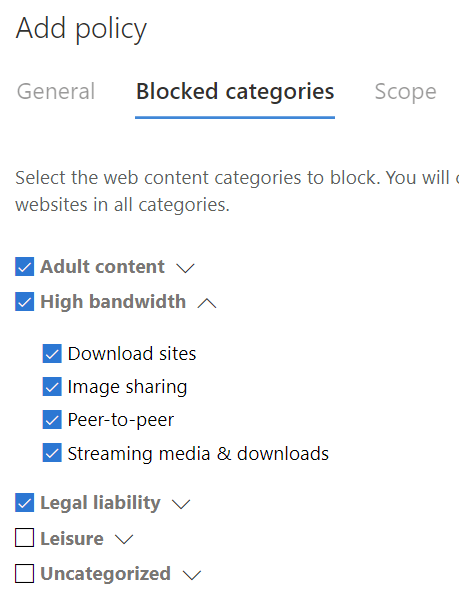459x613 pixels.
Task: Enable the Leisure category checkbox
Action: 24,538
